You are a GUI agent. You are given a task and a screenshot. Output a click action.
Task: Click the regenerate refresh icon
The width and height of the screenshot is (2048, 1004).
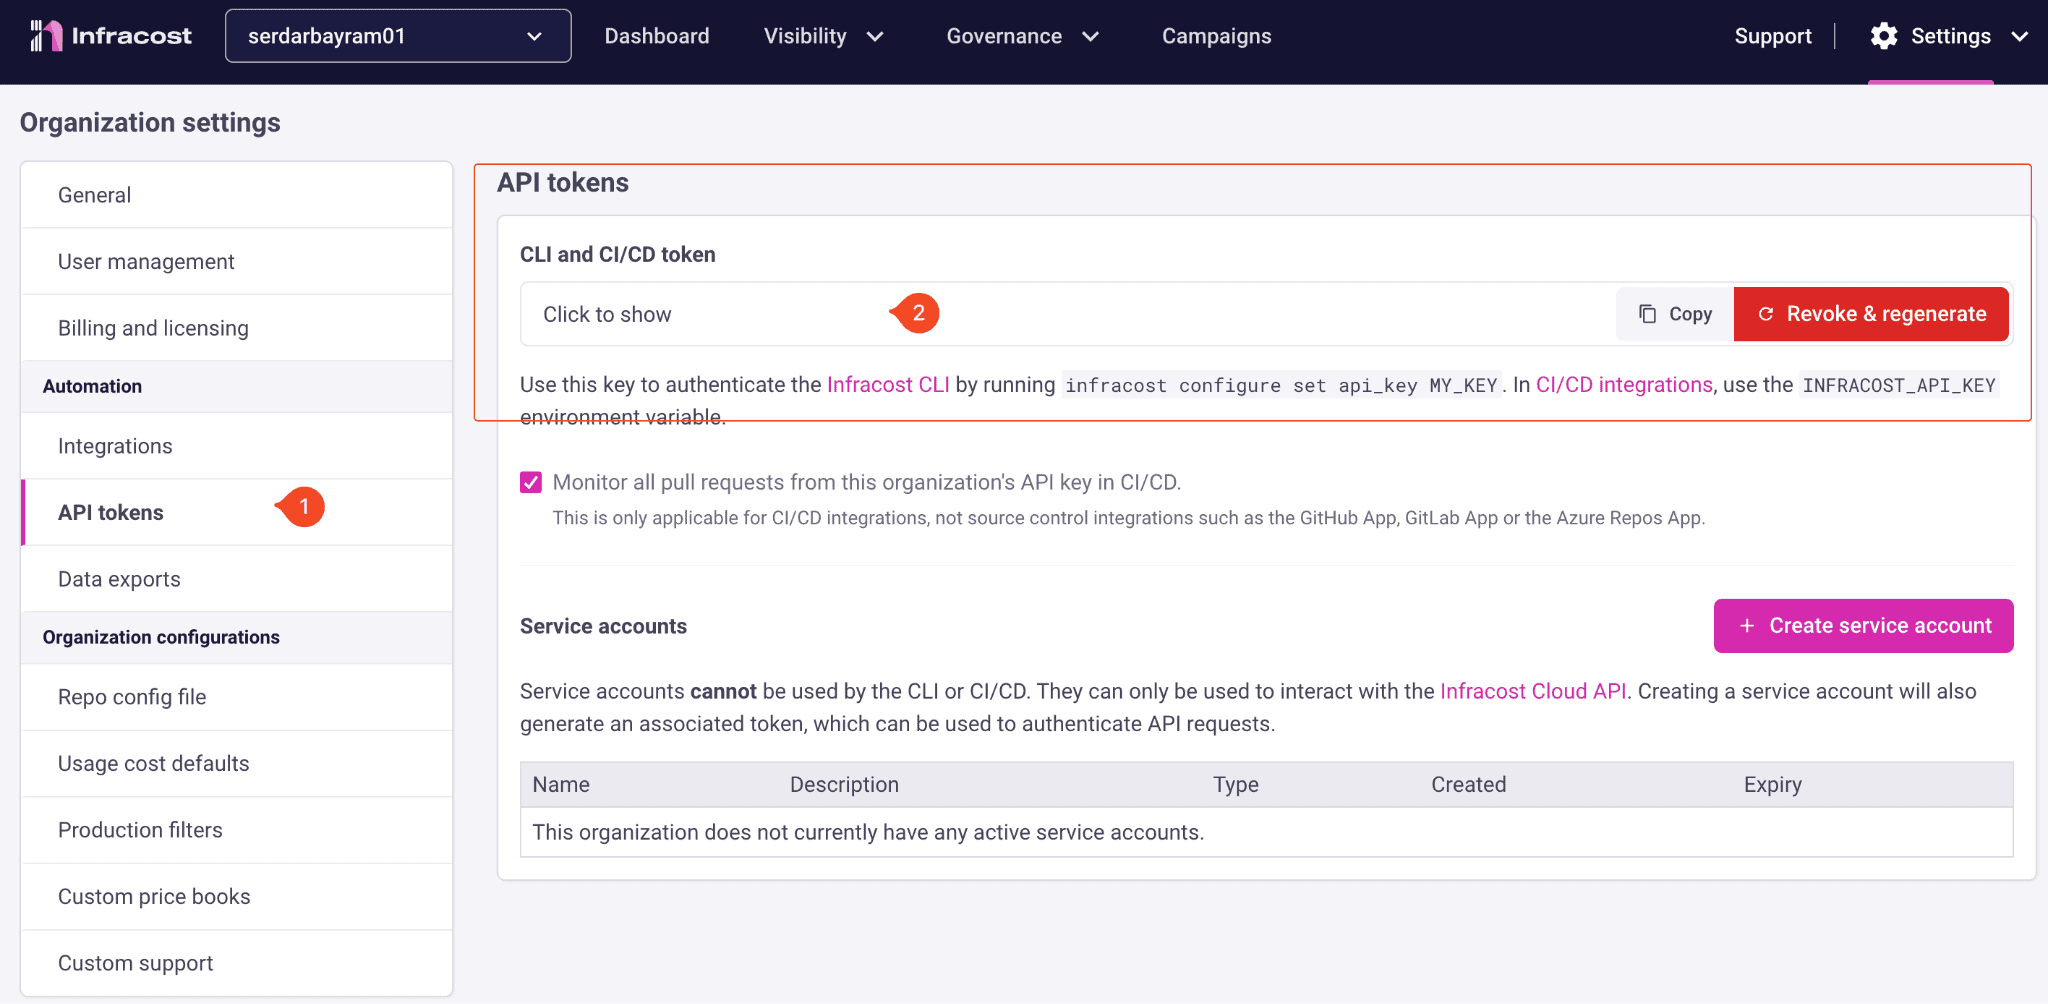(x=1766, y=314)
